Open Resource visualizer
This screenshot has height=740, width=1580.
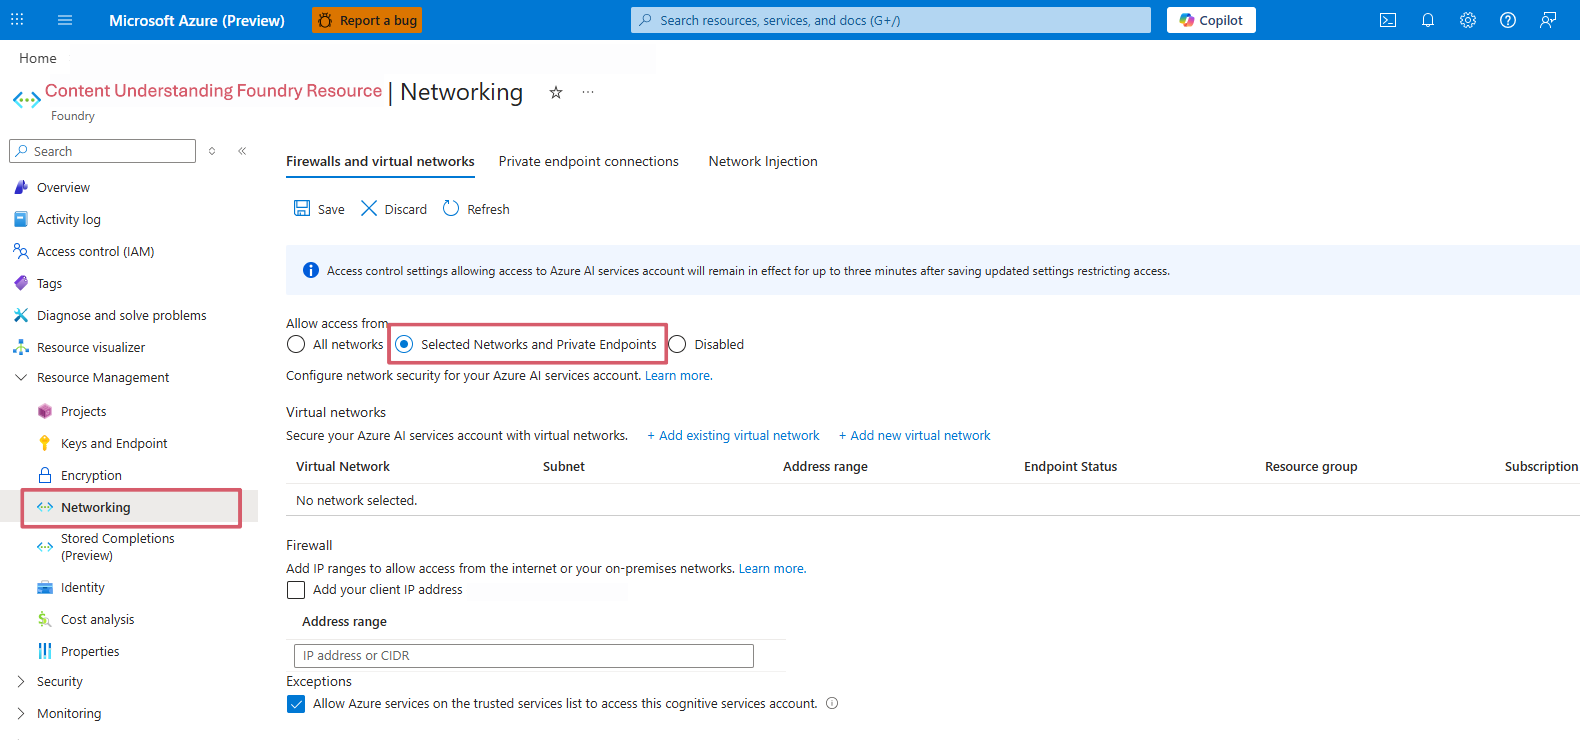pos(90,347)
